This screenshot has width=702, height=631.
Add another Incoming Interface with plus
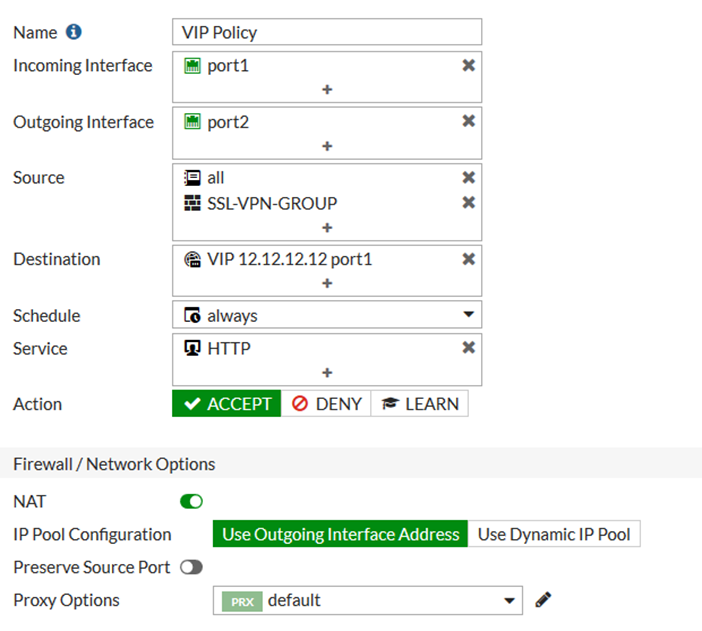tap(327, 90)
